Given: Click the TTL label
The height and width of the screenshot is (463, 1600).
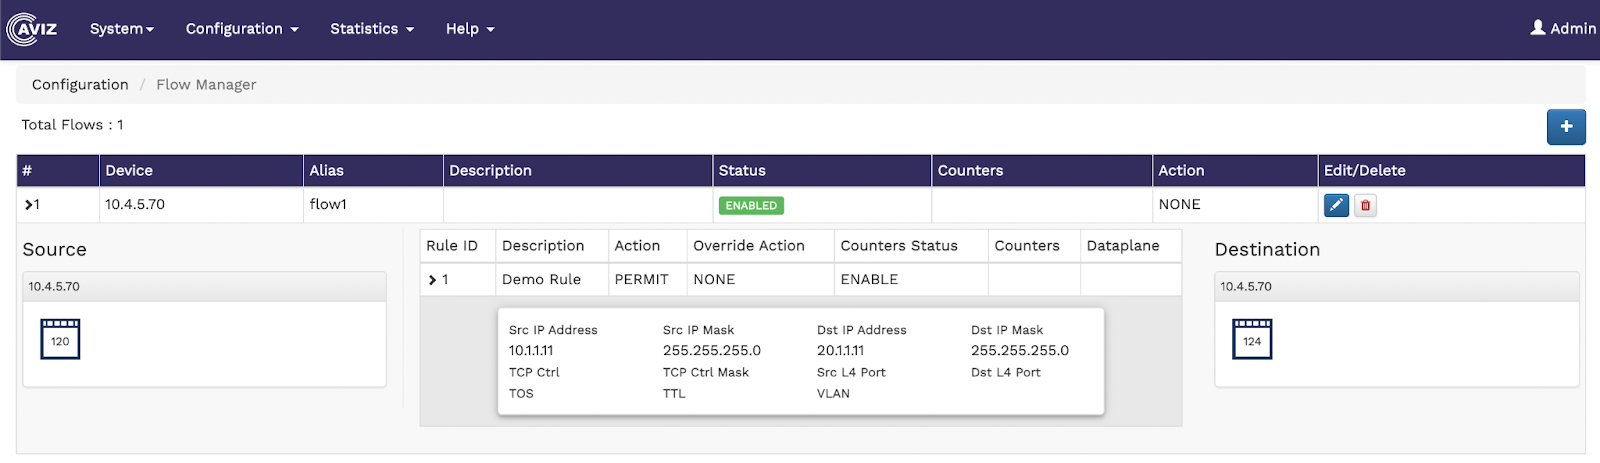Looking at the screenshot, I should point(674,394).
